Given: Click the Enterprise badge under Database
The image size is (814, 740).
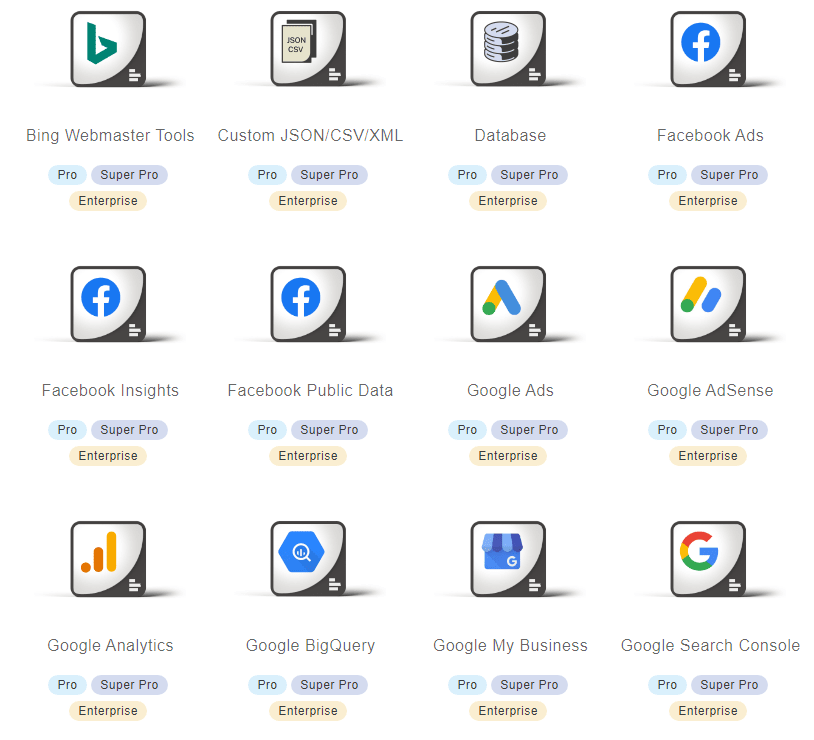Looking at the screenshot, I should click(x=508, y=201).
